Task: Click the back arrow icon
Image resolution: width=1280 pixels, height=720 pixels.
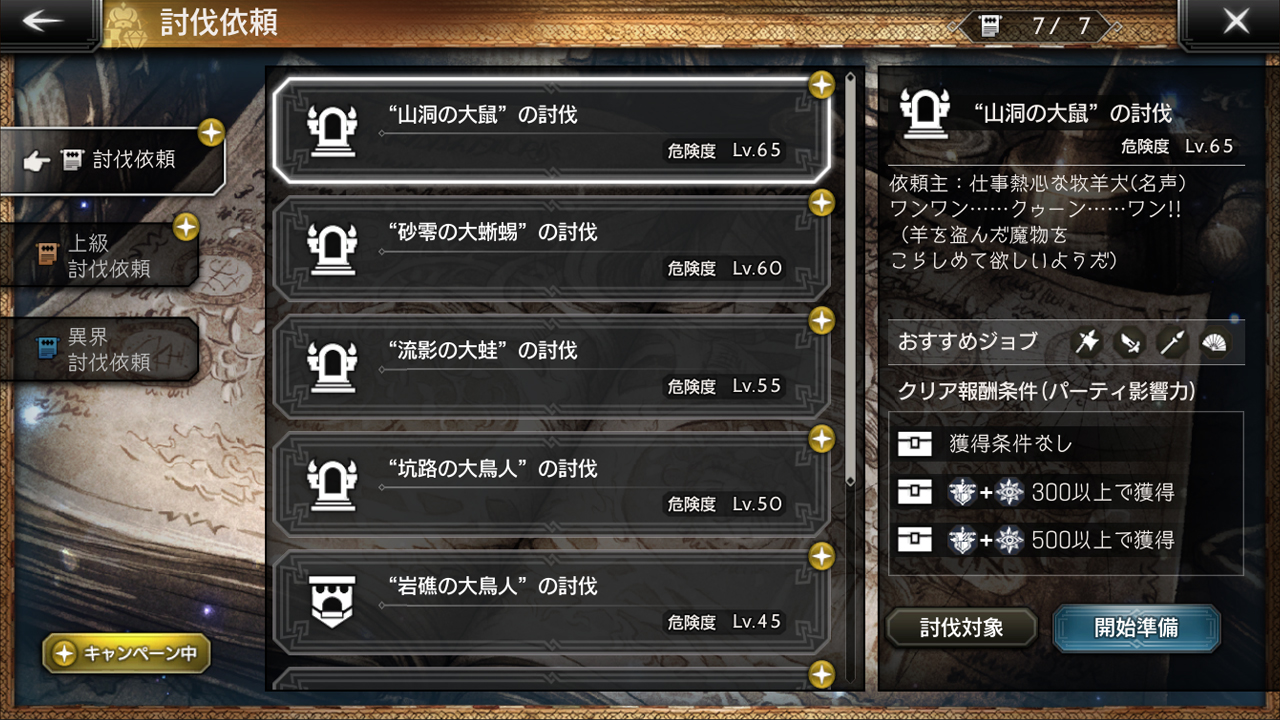Action: coord(43,22)
